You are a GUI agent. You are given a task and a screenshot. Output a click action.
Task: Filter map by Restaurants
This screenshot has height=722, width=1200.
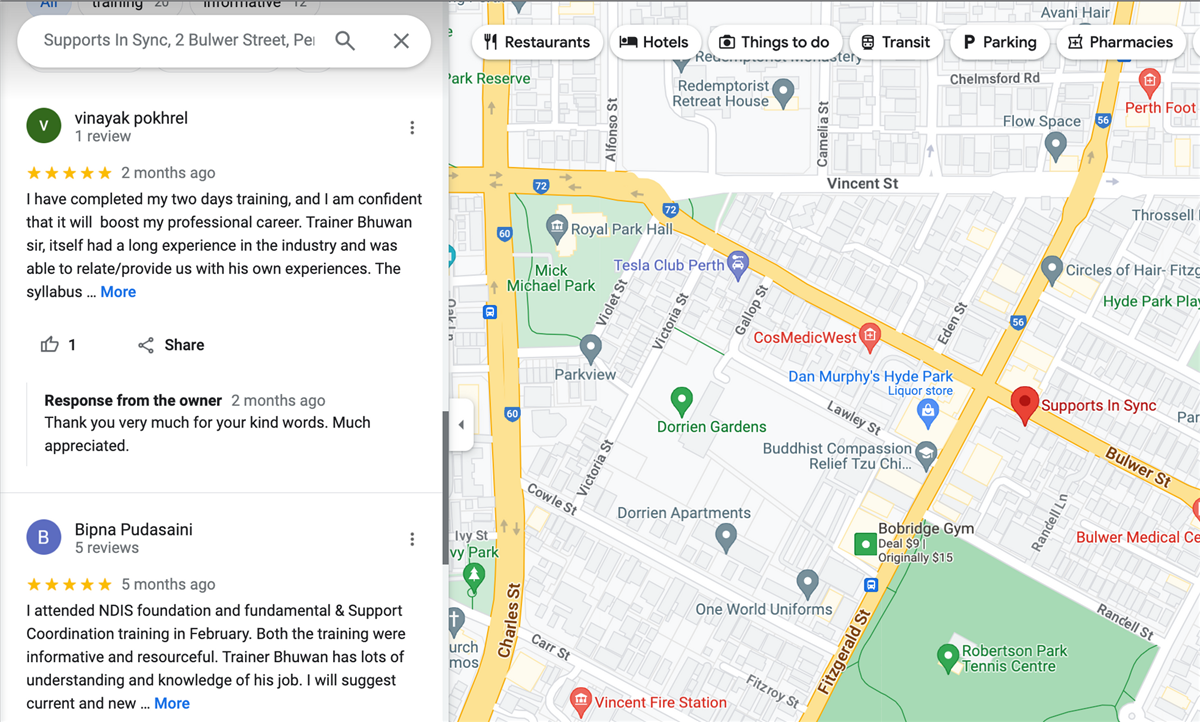coord(537,42)
